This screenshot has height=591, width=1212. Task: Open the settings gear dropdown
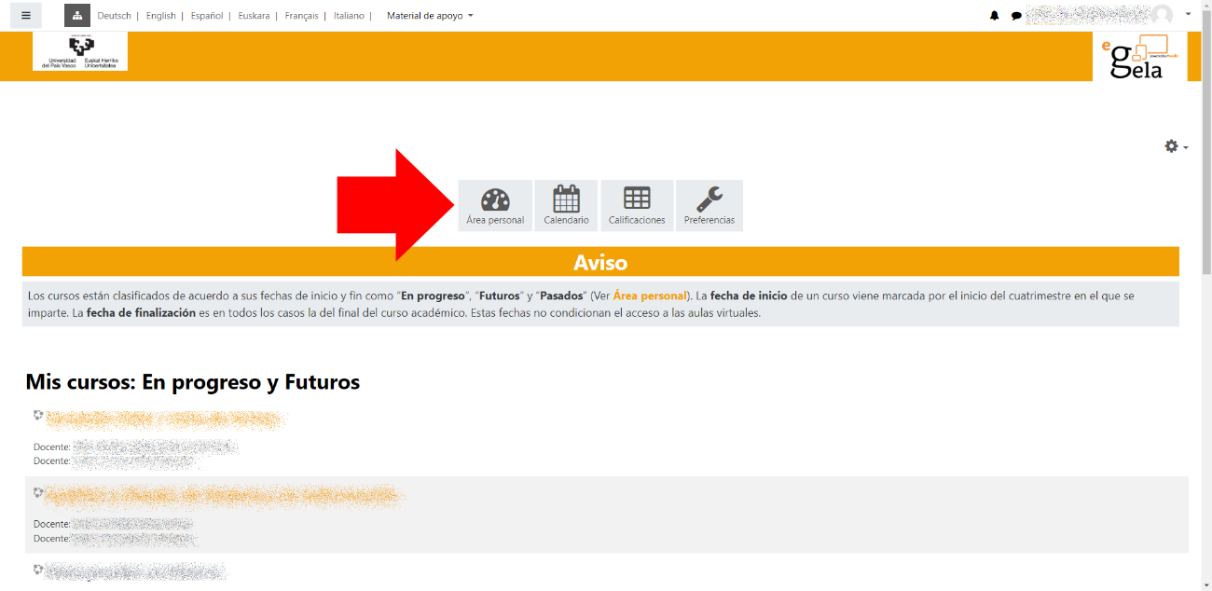[1176, 147]
